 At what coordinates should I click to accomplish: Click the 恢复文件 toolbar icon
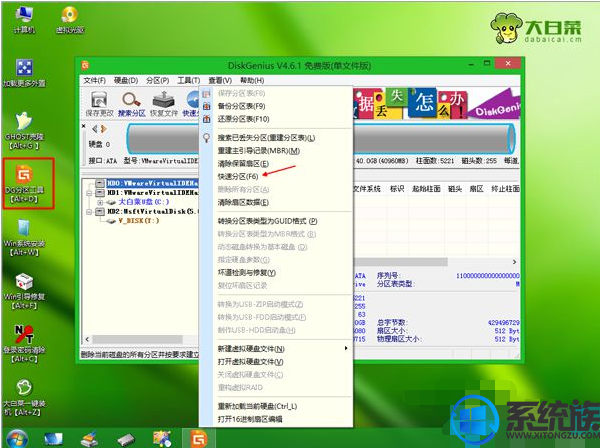point(164,104)
